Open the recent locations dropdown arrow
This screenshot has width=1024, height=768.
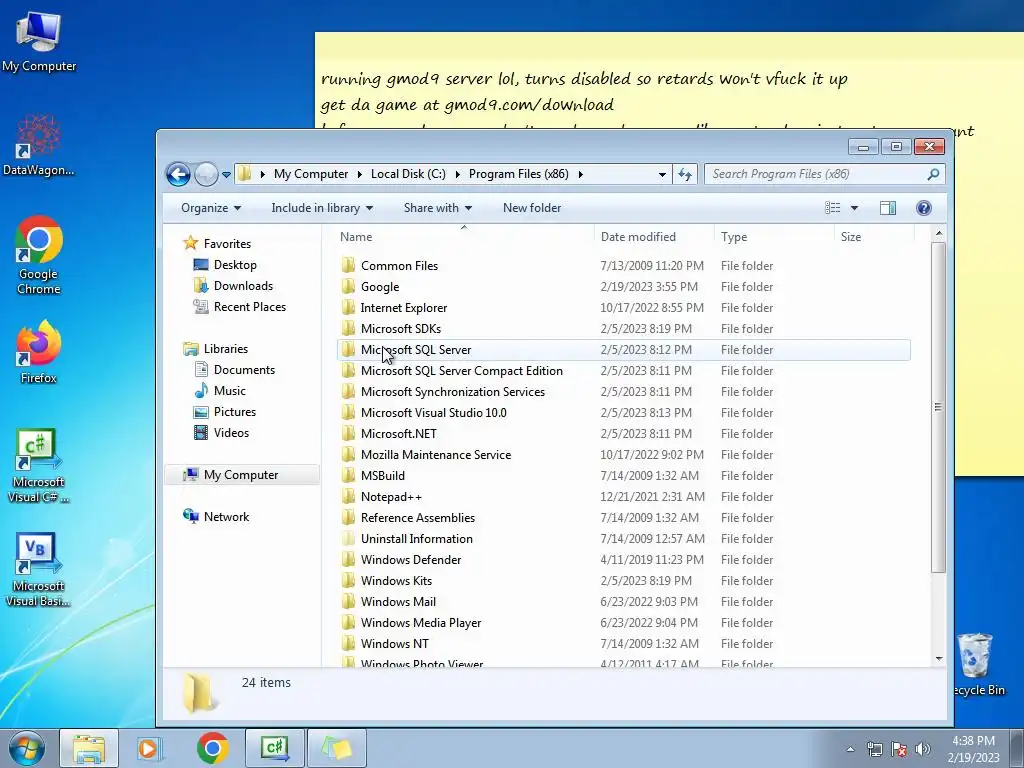click(226, 174)
